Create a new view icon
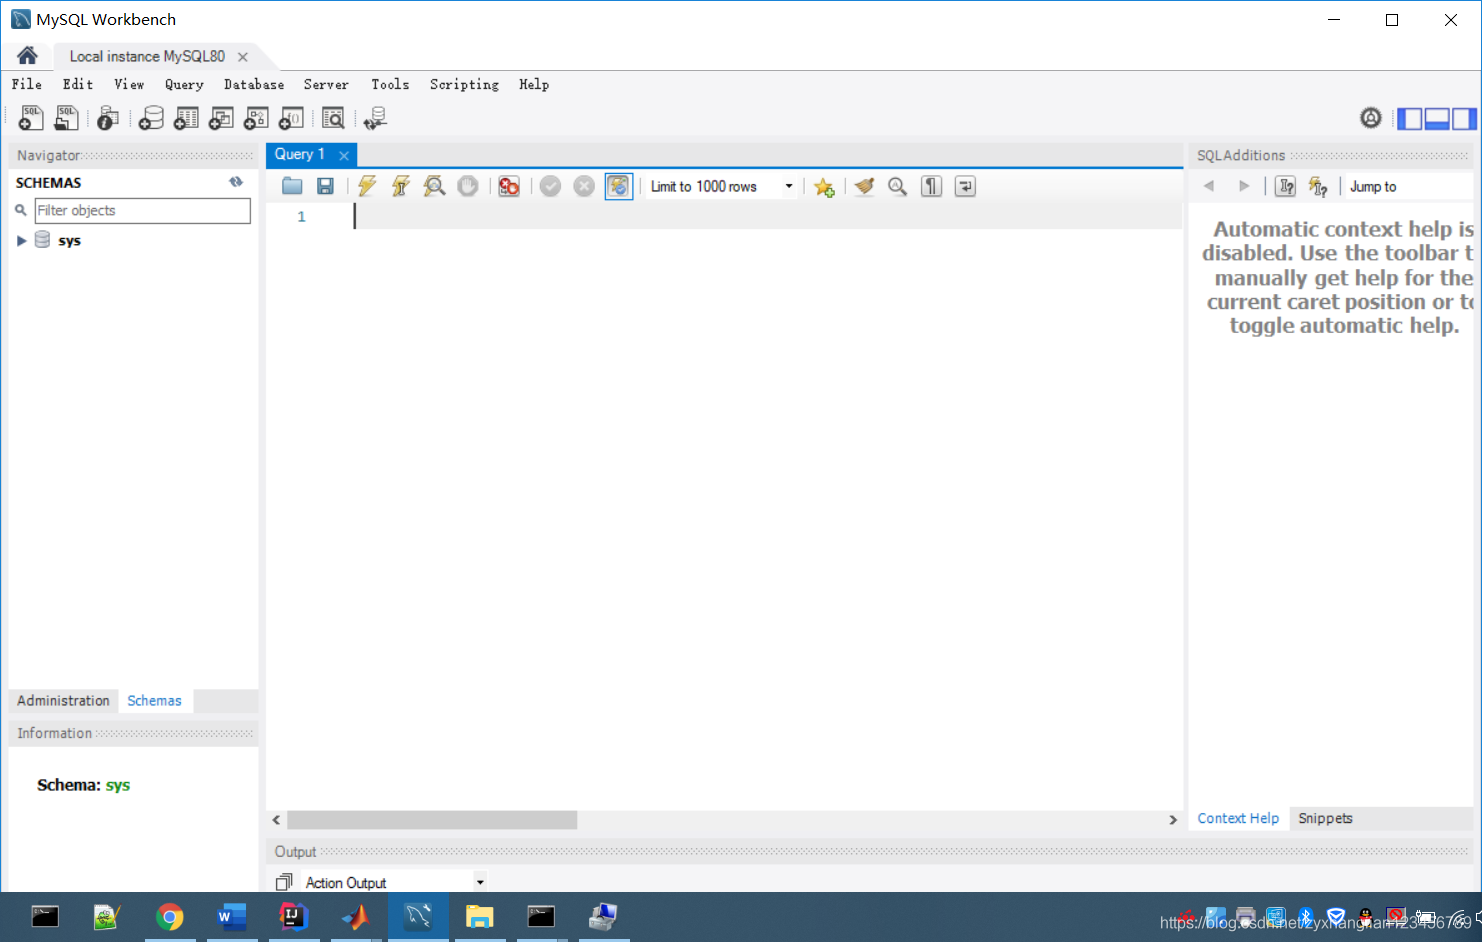This screenshot has width=1482, height=942. click(221, 118)
